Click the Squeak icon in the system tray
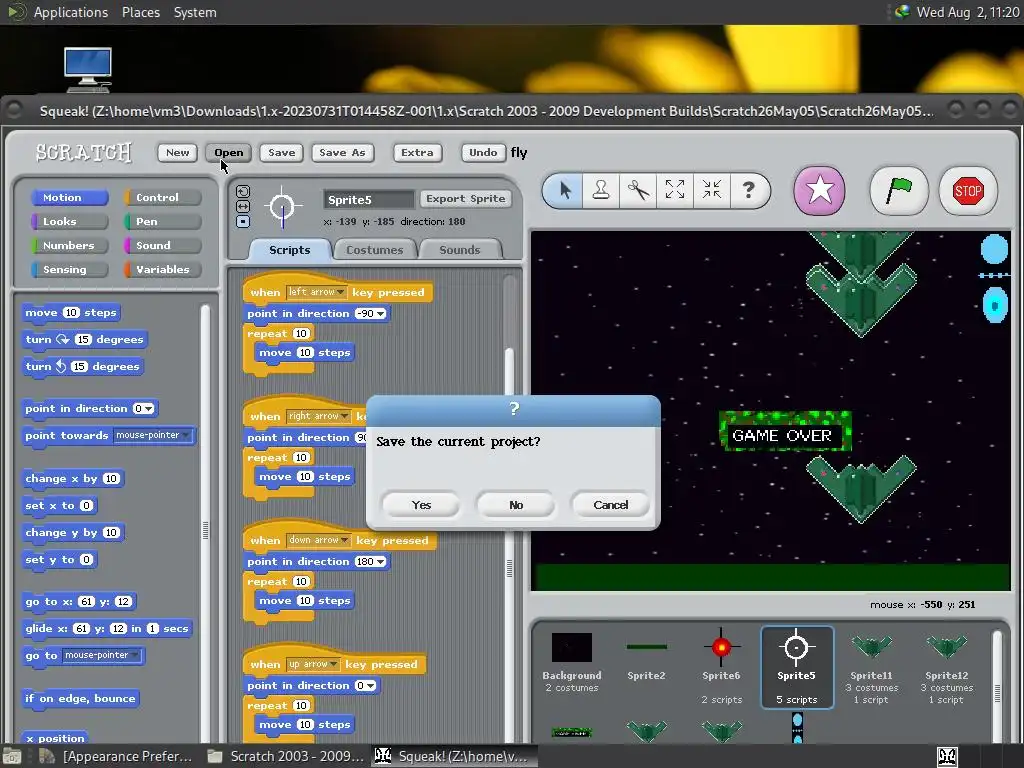The width and height of the screenshot is (1024, 768). click(x=948, y=756)
